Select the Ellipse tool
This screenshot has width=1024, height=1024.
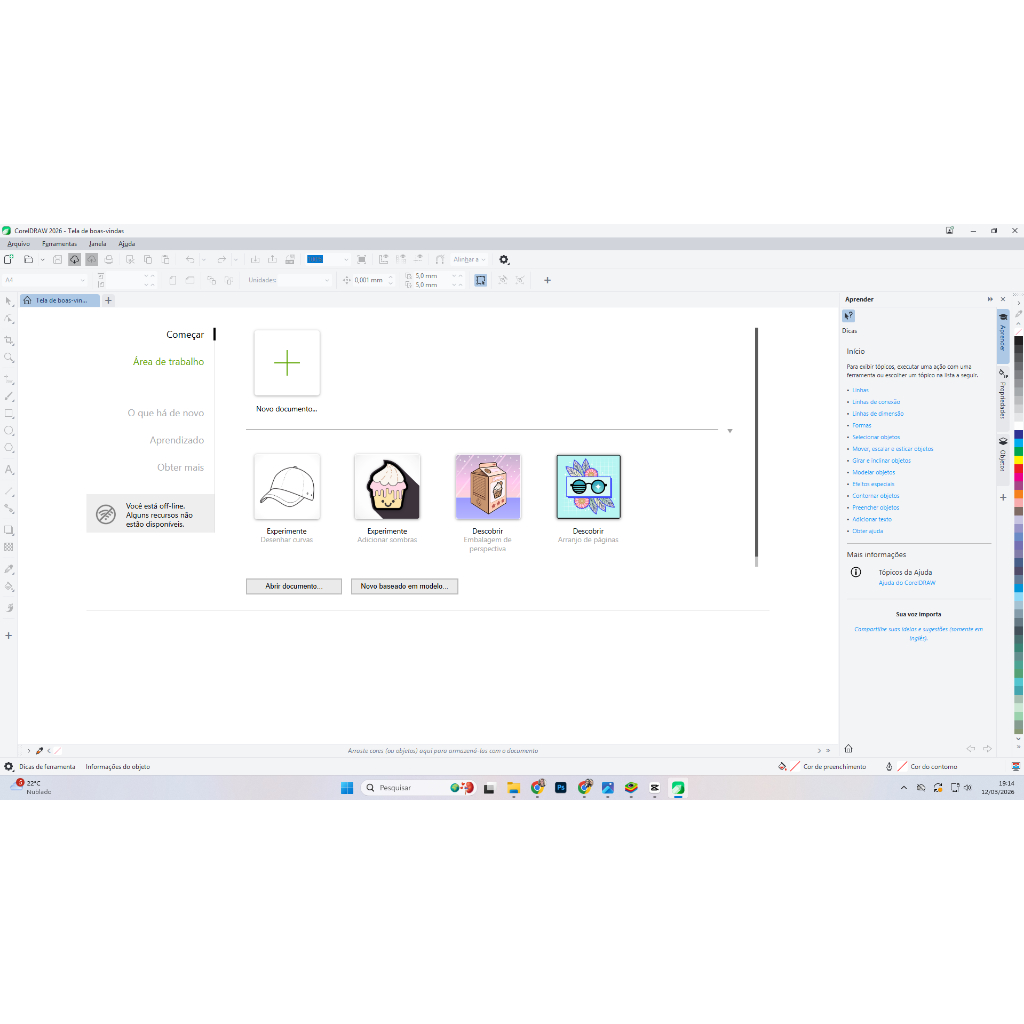(x=9, y=431)
